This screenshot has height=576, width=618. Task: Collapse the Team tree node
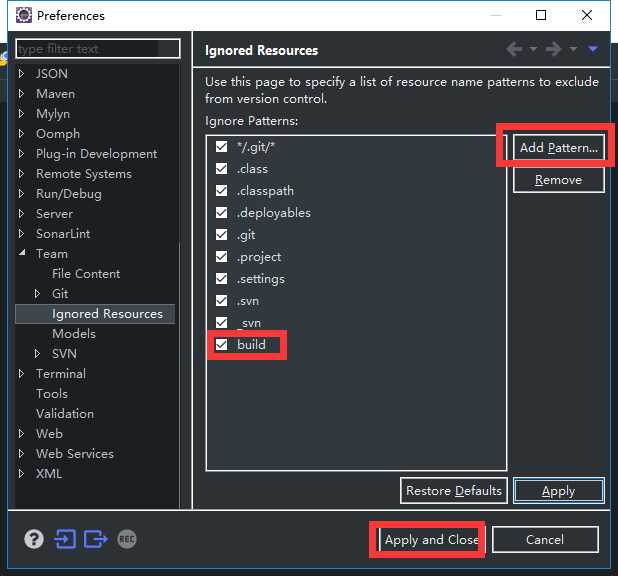[x=22, y=252]
